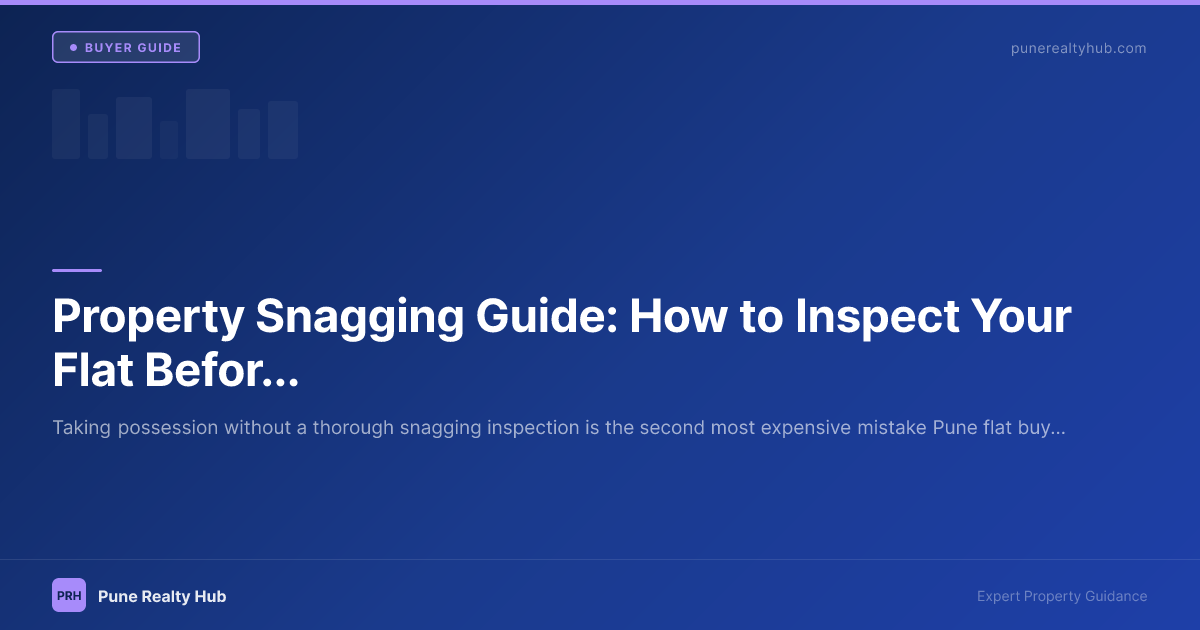This screenshot has height=630, width=1200.
Task: Select the bar chart graphic
Action: pyautogui.click(x=175, y=123)
